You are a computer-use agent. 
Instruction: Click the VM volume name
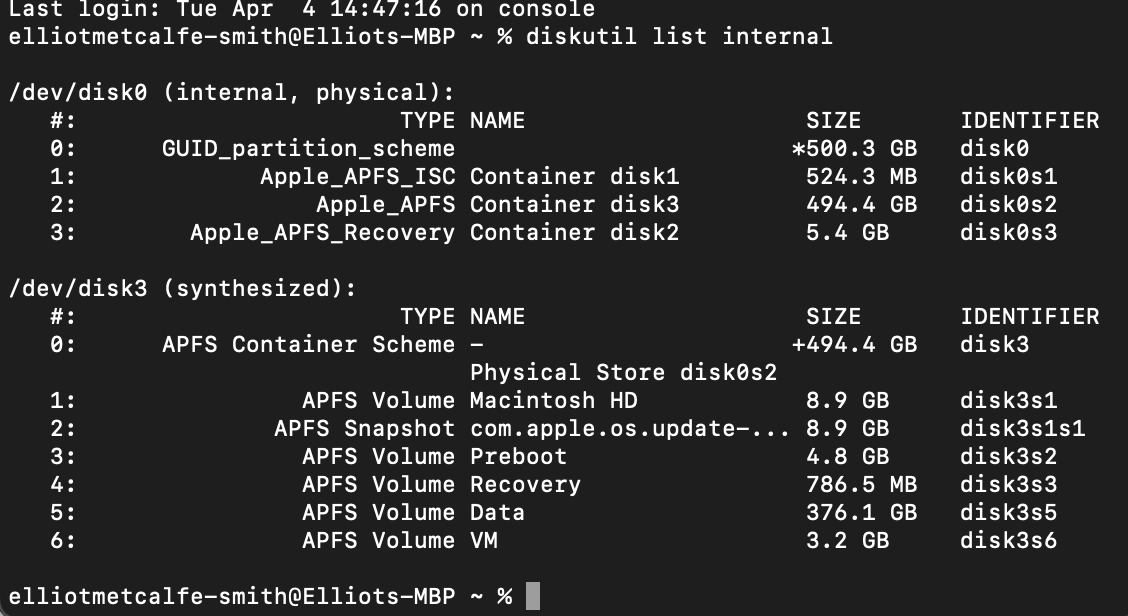click(483, 541)
